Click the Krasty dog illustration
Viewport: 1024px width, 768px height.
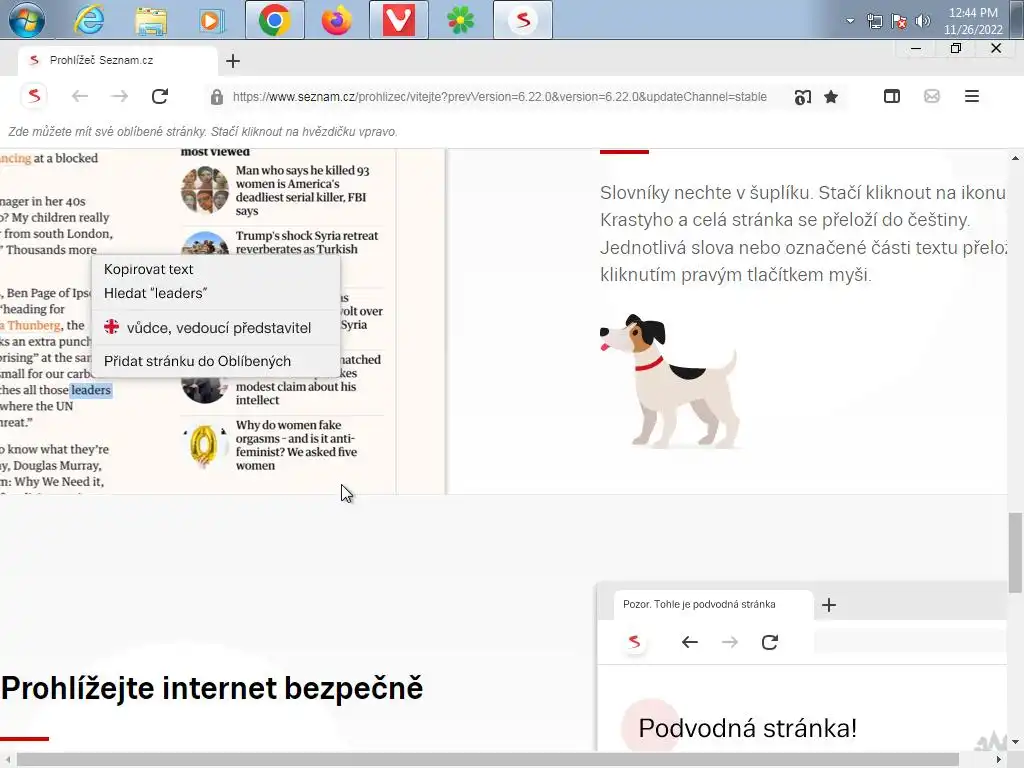point(670,381)
